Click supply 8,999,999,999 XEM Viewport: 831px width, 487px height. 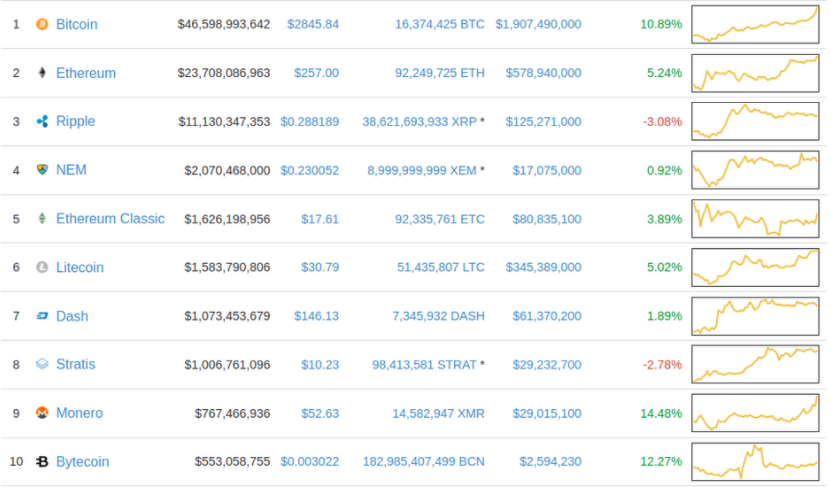[x=422, y=170]
